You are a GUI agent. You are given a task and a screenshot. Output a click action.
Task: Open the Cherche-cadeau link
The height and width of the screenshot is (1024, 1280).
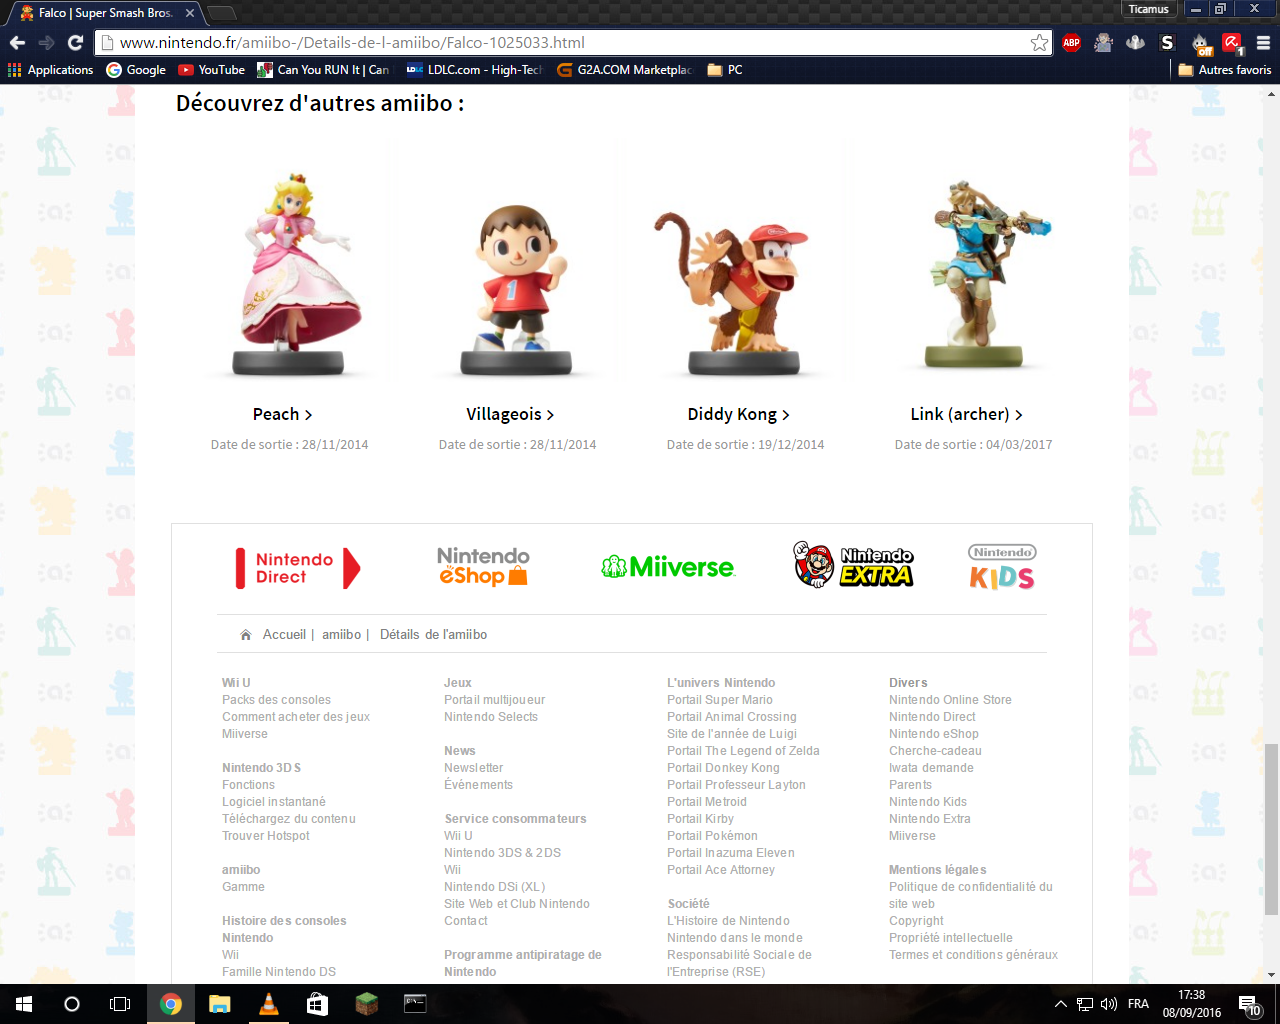pyautogui.click(x=935, y=751)
